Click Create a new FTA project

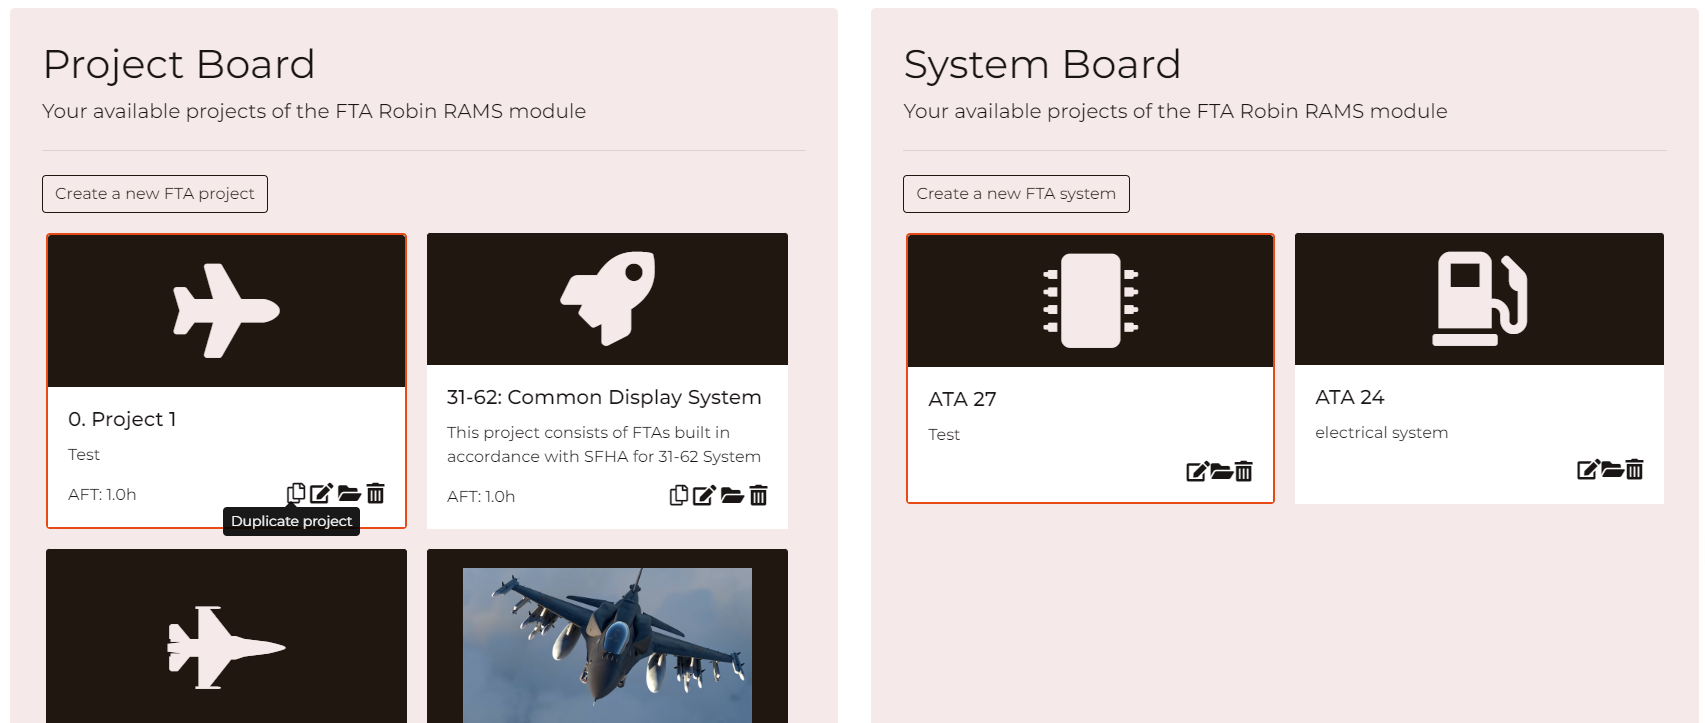[x=155, y=194]
